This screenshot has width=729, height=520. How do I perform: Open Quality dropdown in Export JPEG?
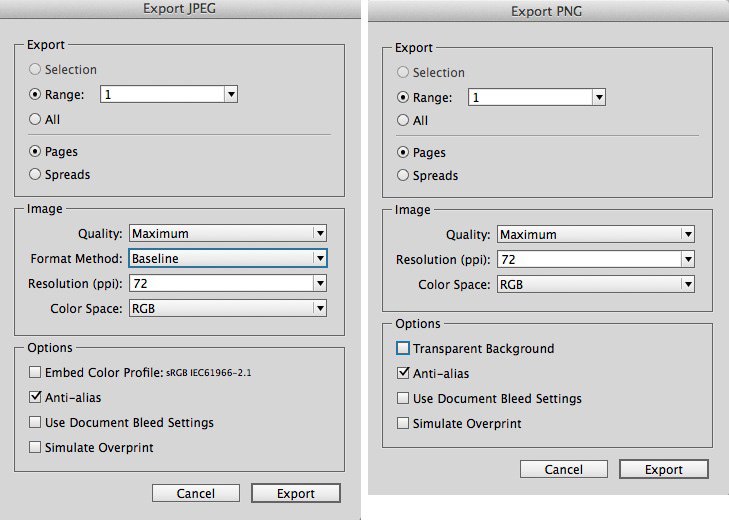tap(228, 233)
